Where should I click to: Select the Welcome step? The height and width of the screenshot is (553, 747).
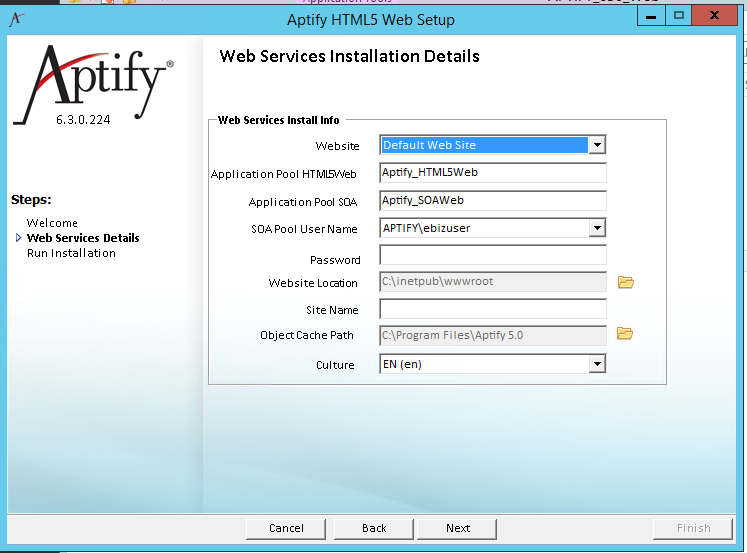pos(52,223)
